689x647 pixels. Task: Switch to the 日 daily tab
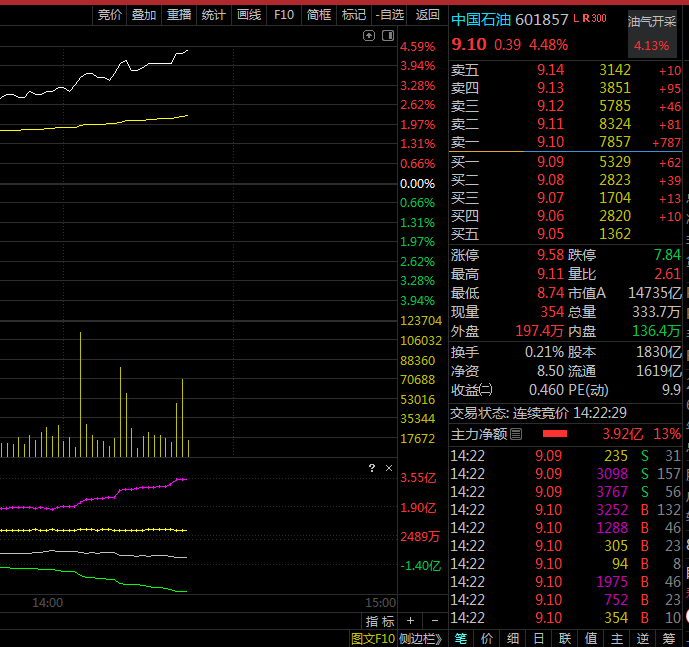539,639
